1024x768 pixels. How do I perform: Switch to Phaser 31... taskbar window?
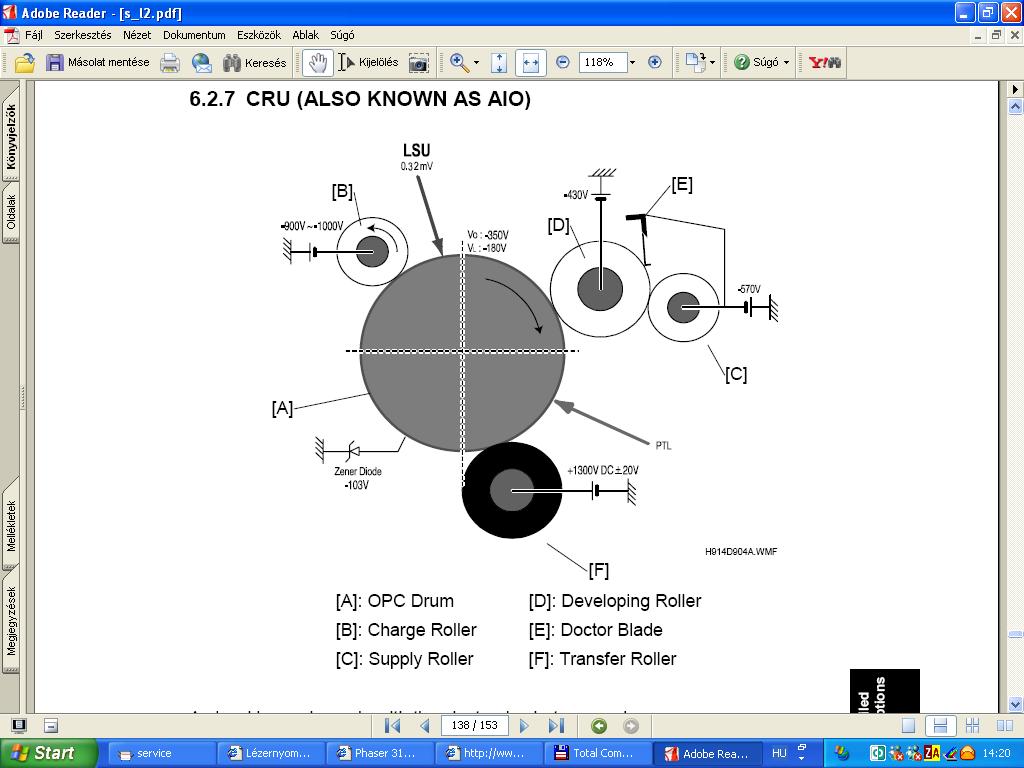[379, 753]
